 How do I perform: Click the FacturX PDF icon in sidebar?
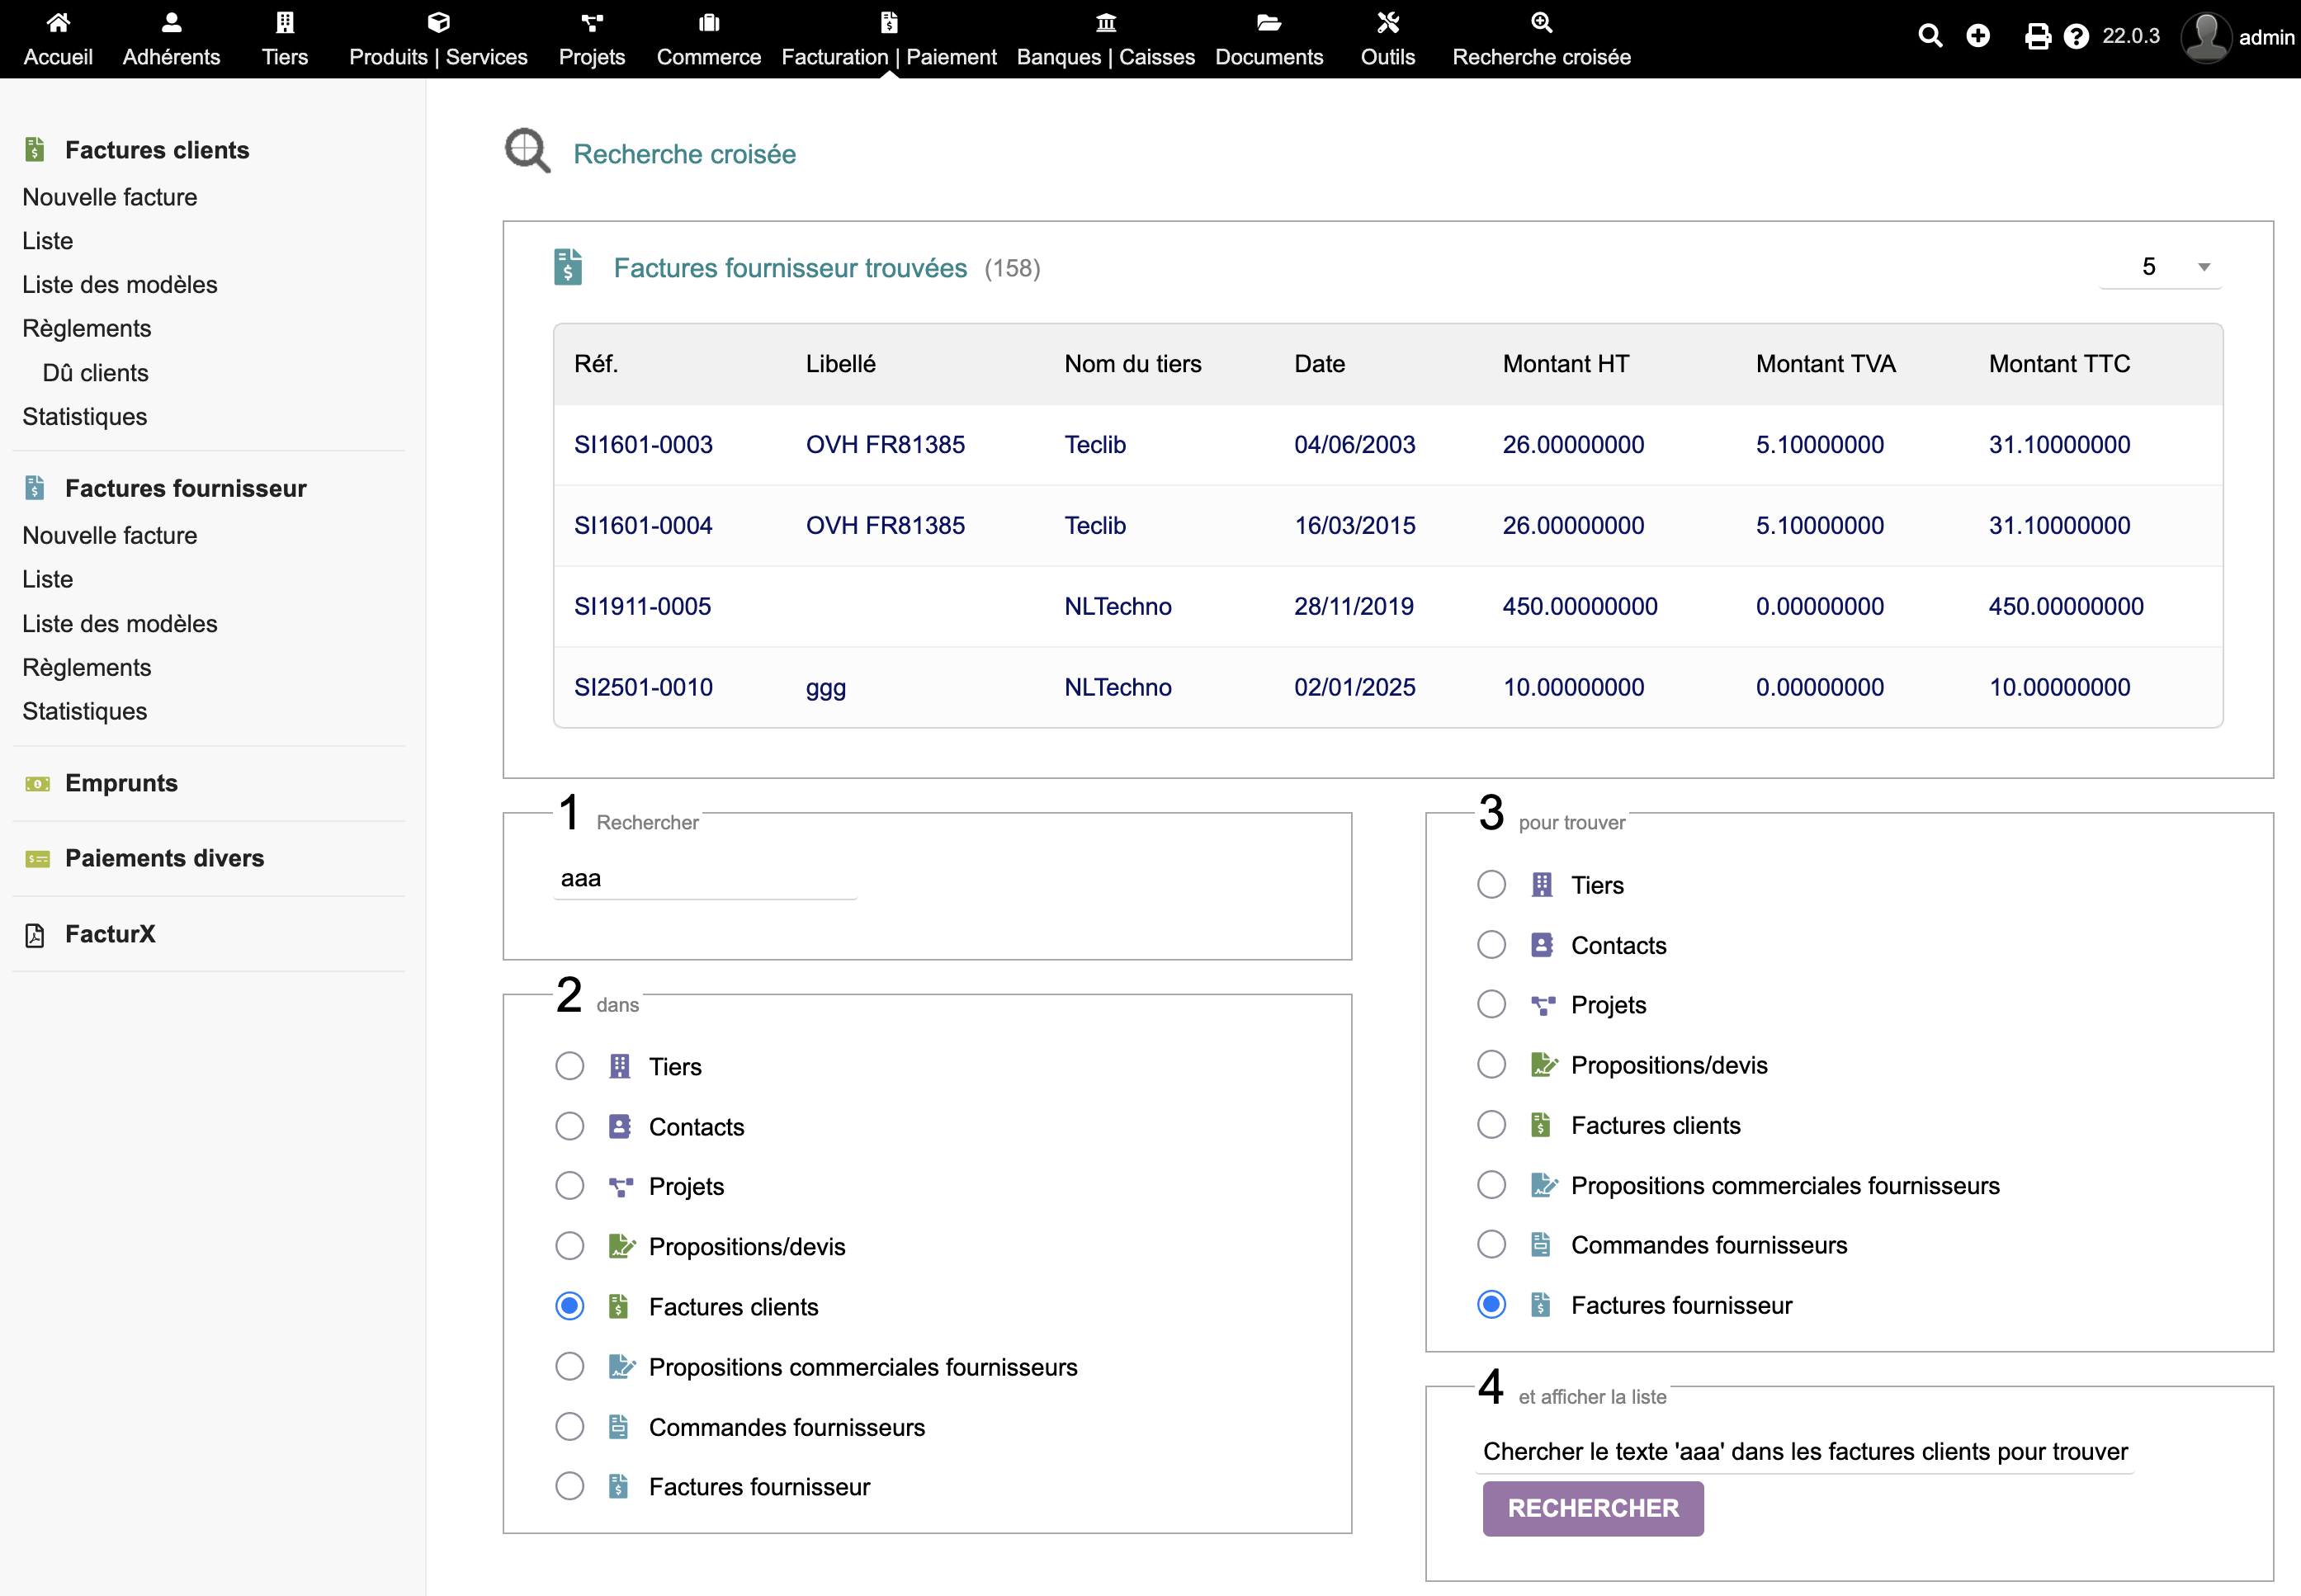click(x=35, y=935)
